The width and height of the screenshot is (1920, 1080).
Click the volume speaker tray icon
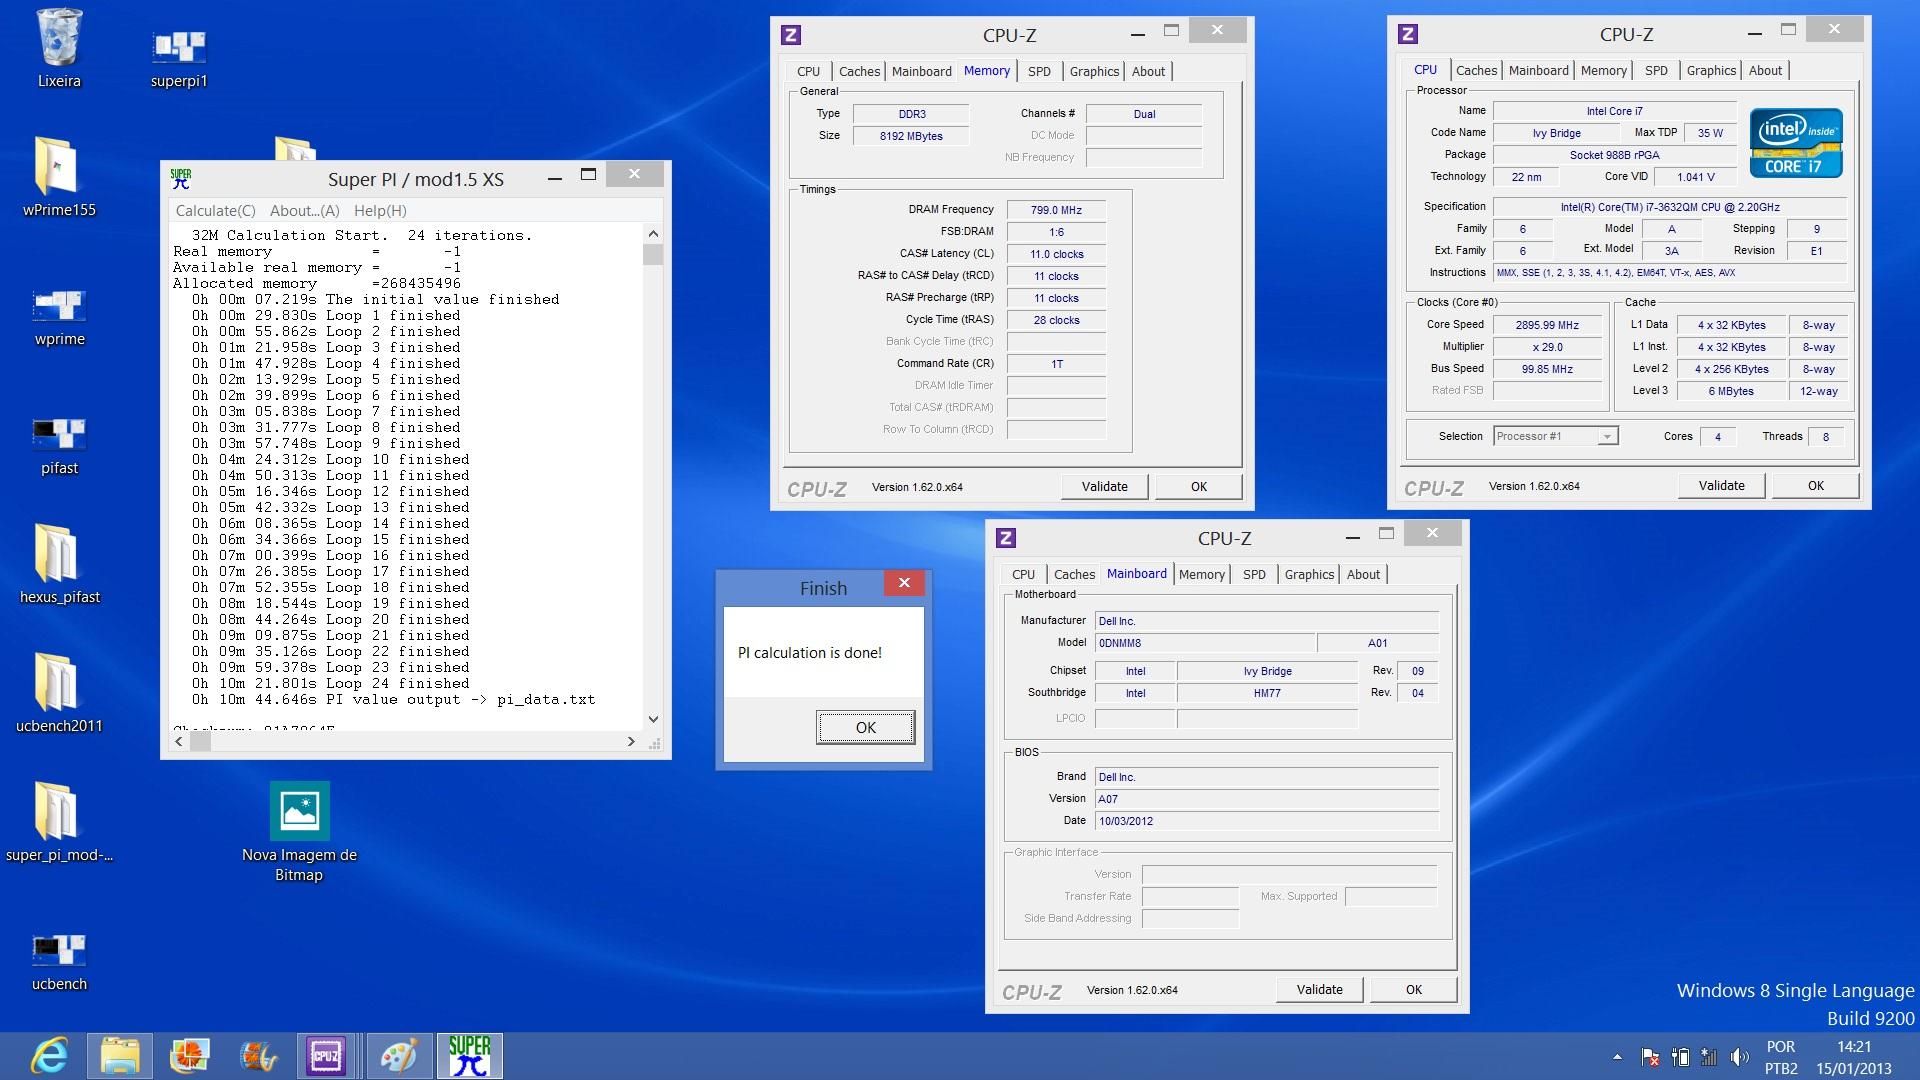[x=1739, y=1057]
